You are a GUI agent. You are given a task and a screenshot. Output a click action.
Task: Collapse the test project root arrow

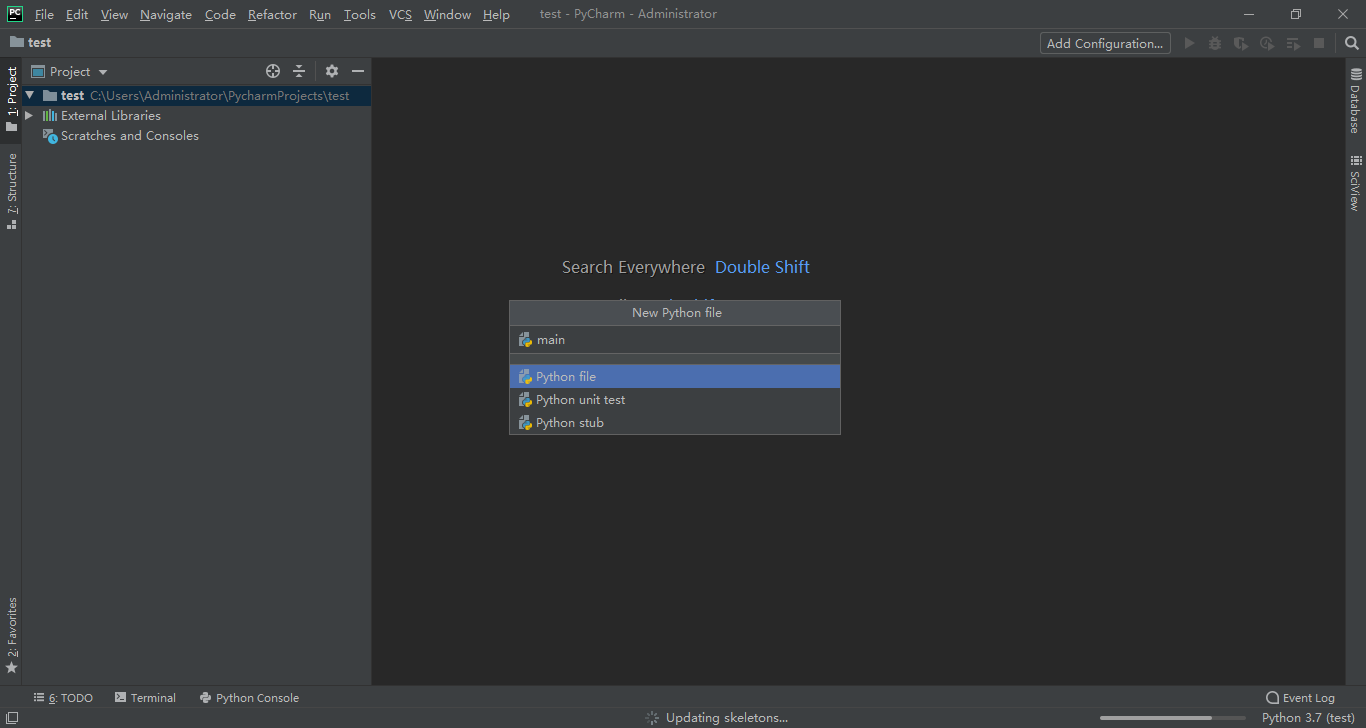[30, 95]
